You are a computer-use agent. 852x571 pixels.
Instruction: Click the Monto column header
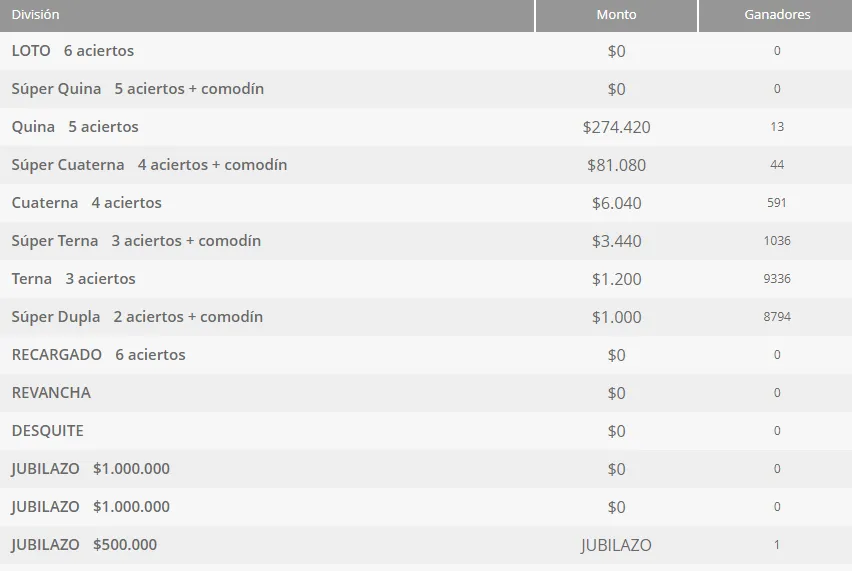coord(616,15)
